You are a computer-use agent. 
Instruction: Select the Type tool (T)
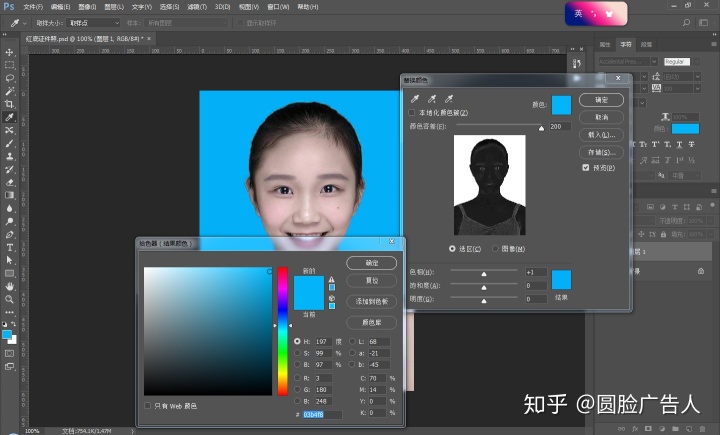coord(9,247)
